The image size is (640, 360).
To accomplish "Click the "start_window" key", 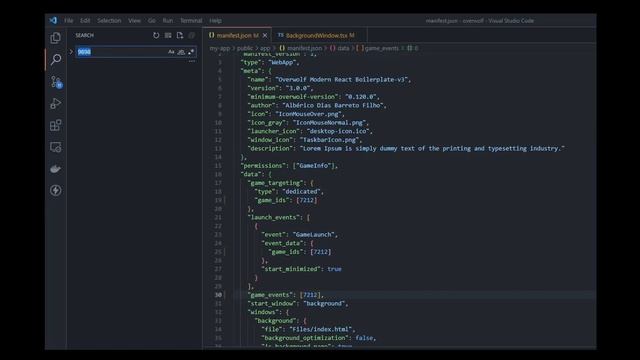I will tap(271, 303).
